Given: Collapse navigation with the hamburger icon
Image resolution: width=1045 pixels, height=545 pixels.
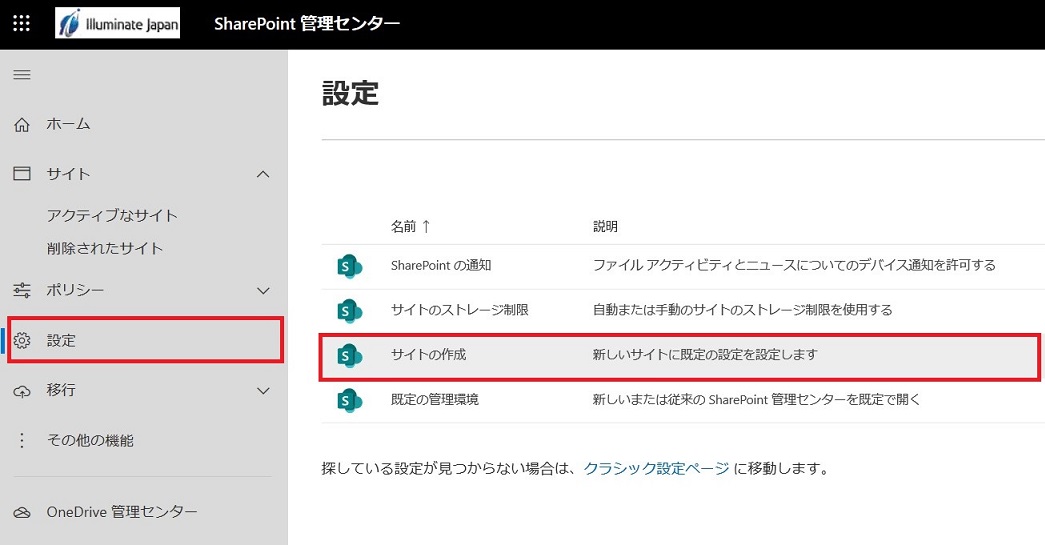Looking at the screenshot, I should (22, 75).
